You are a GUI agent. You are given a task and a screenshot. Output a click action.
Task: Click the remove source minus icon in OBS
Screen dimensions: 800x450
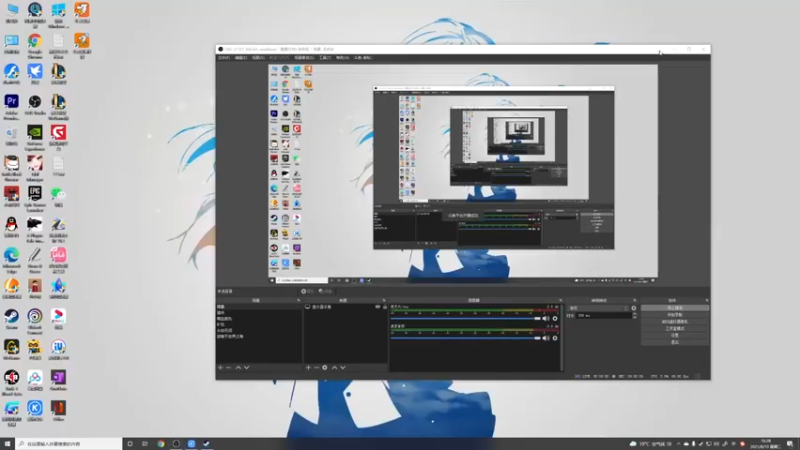click(316, 367)
